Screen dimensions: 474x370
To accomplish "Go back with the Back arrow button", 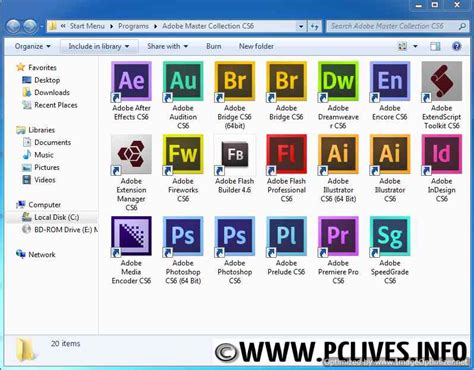I will [x=13, y=26].
